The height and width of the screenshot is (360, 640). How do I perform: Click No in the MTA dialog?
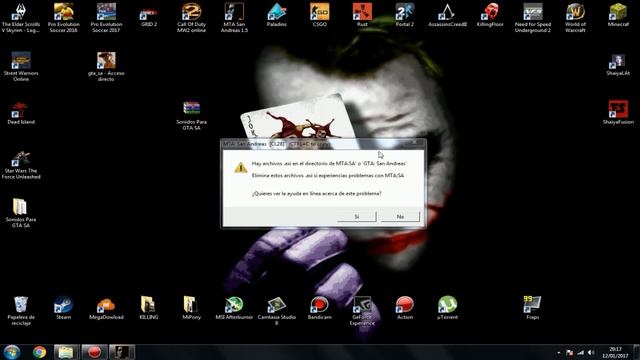pos(400,216)
